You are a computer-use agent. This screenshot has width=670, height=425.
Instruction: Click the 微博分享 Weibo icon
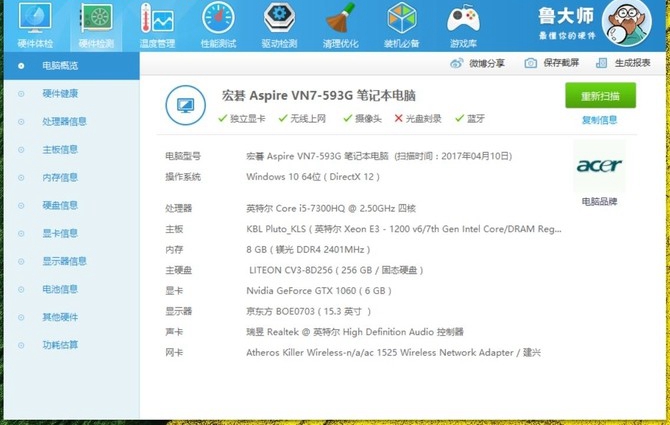[x=456, y=63]
